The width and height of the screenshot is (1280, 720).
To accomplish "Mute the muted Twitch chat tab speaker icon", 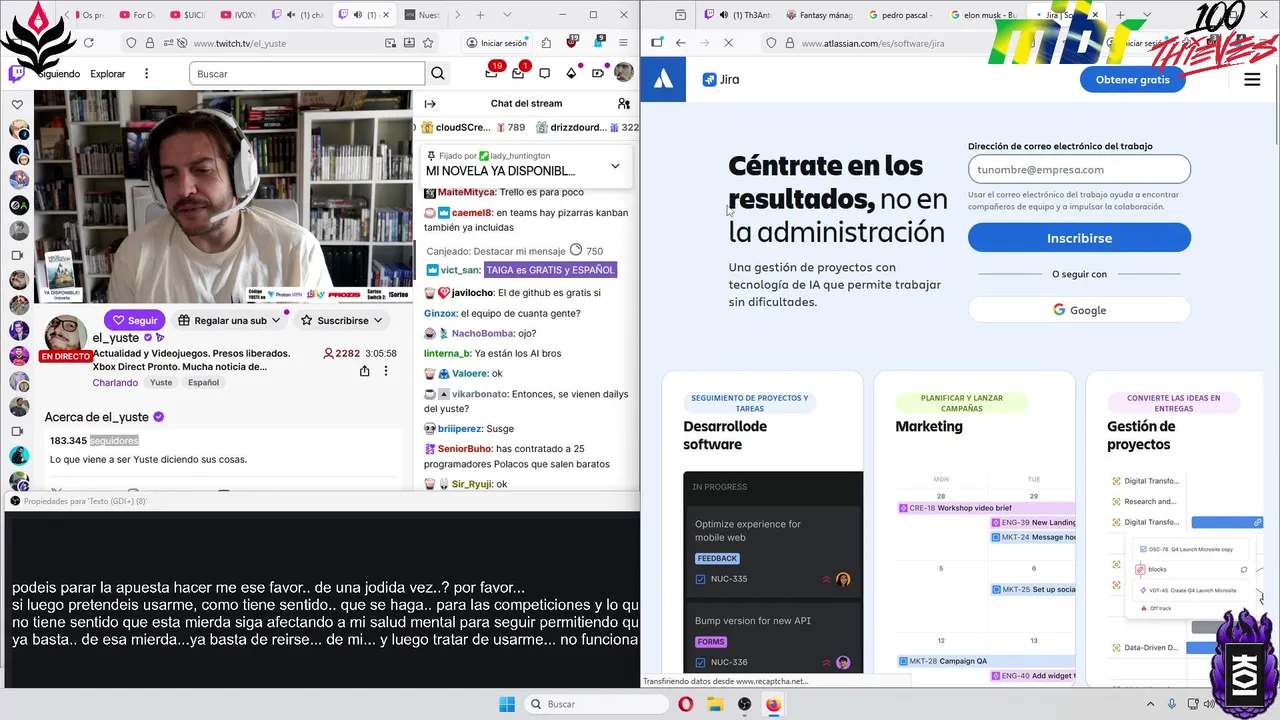I will pyautogui.click(x=291, y=15).
